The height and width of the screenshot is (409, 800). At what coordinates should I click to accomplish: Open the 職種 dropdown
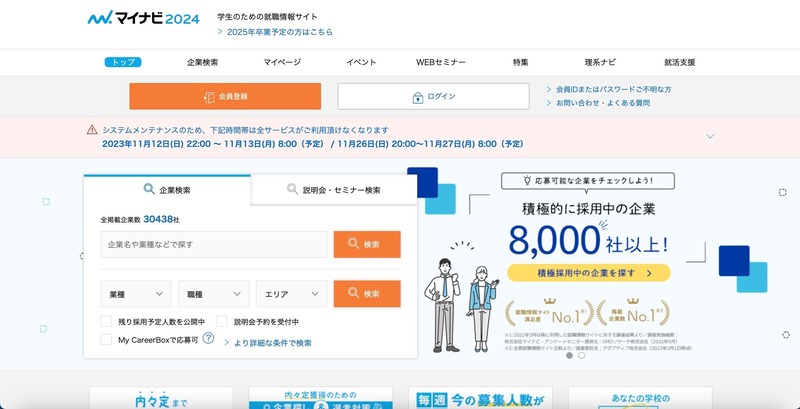(213, 294)
